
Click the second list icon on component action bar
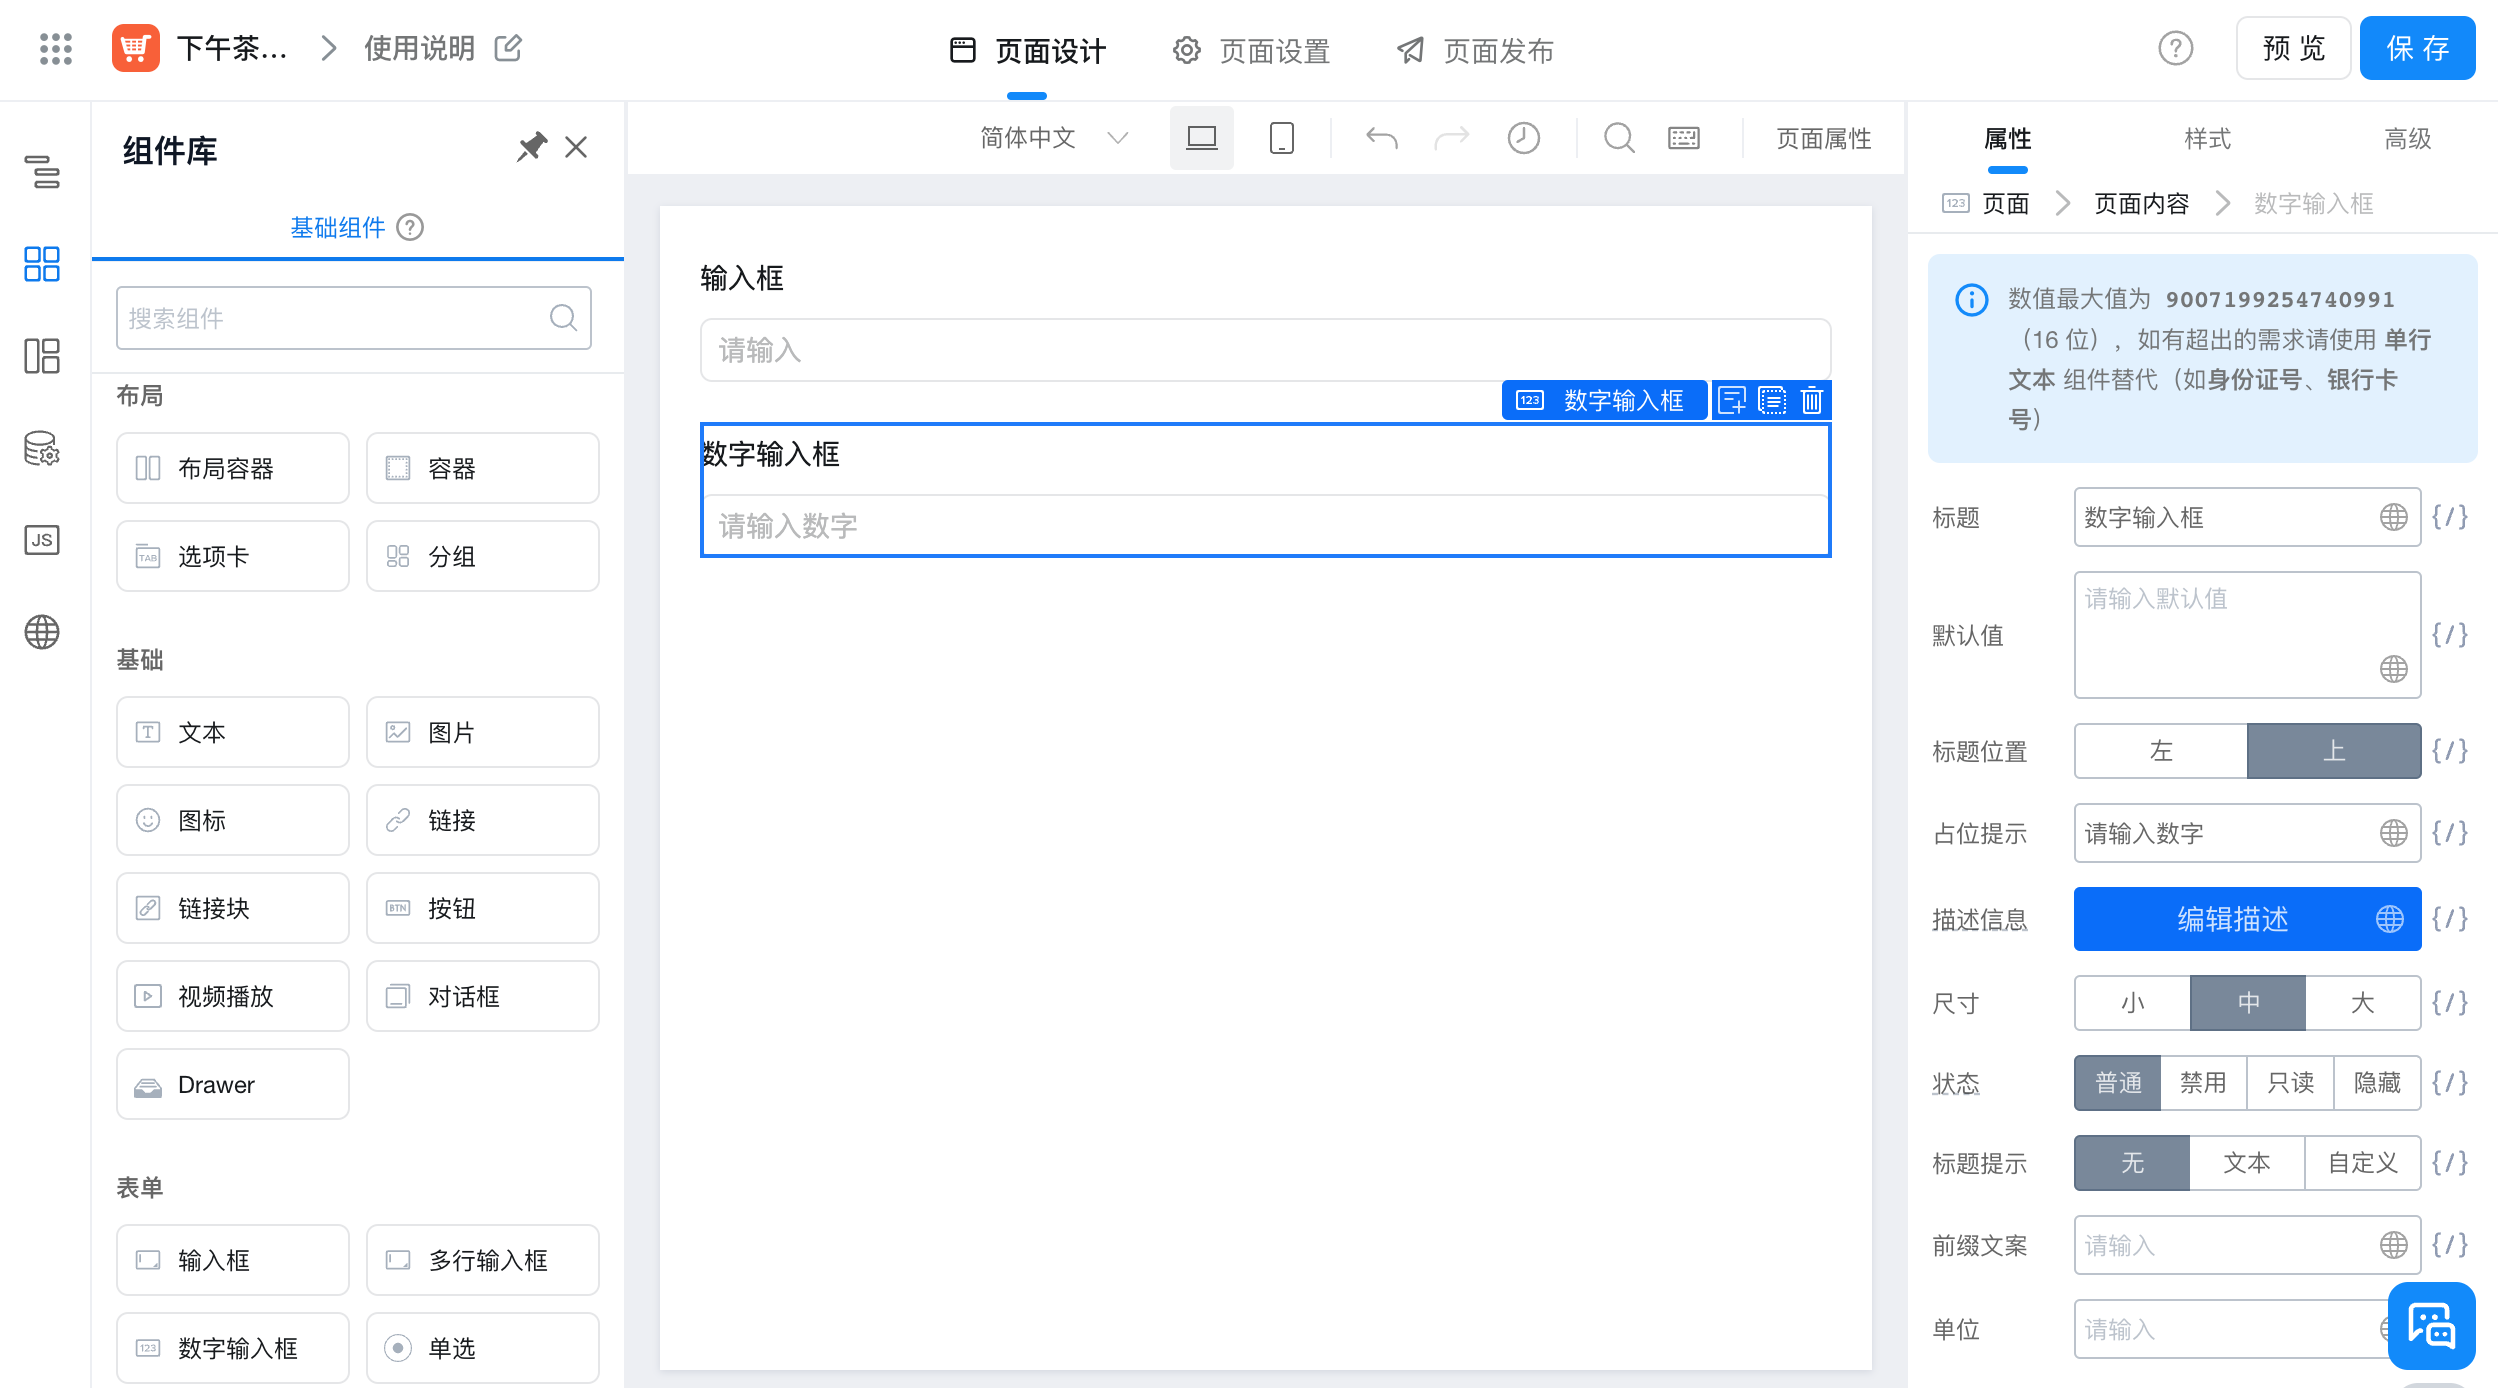(x=1772, y=401)
